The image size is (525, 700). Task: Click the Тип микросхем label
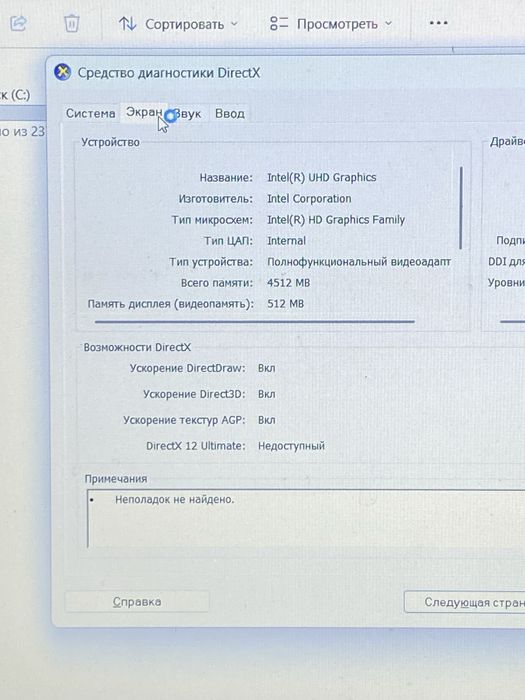212,220
